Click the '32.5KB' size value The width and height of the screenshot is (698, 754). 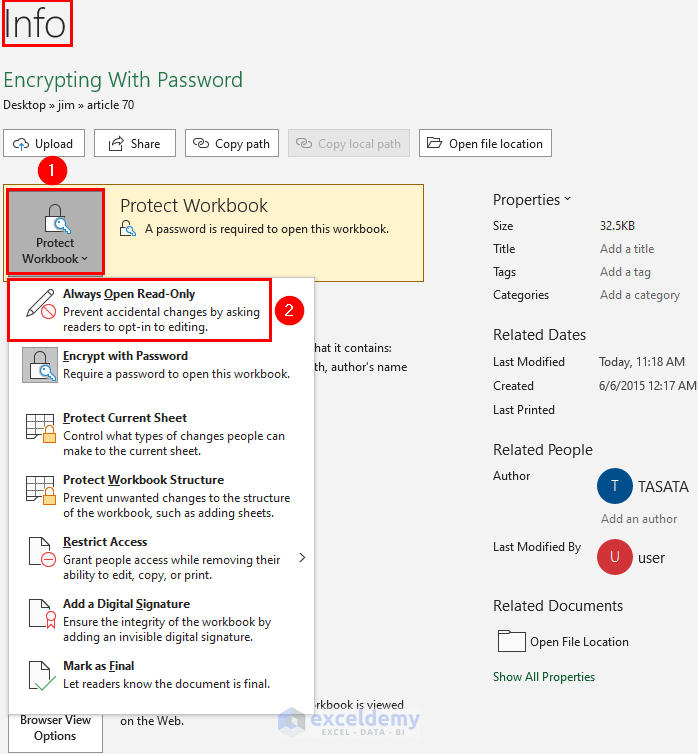point(617,226)
